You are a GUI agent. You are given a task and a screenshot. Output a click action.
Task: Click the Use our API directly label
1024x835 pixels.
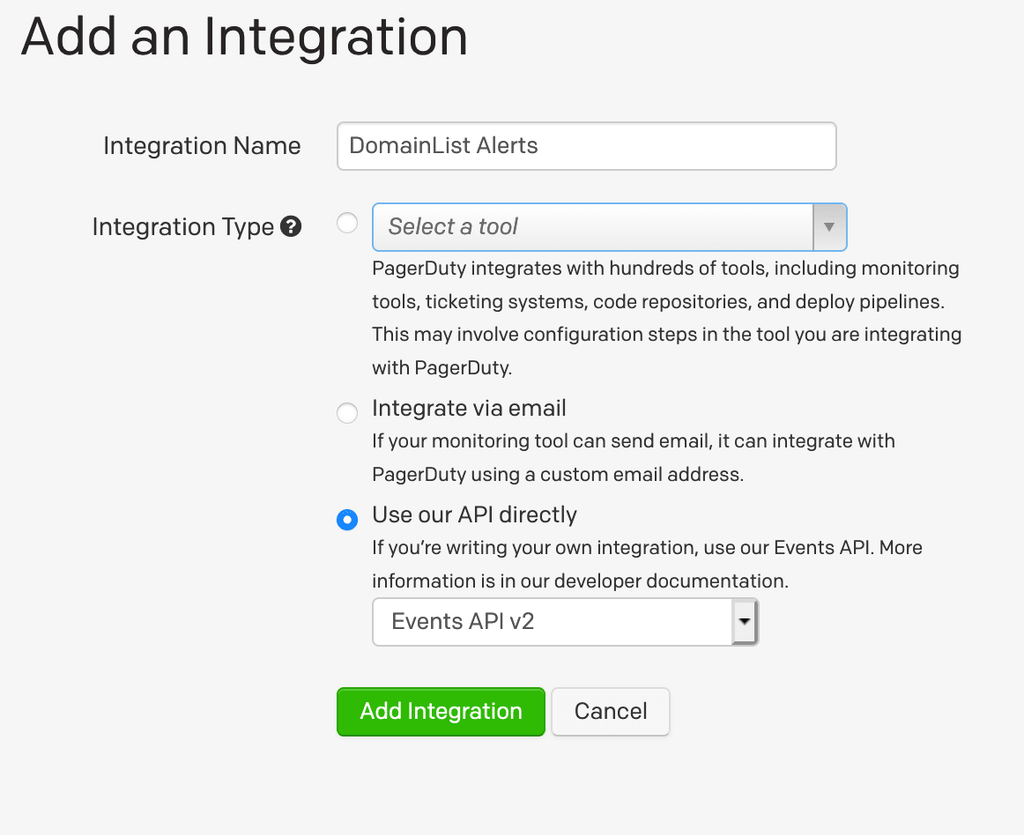coord(475,514)
